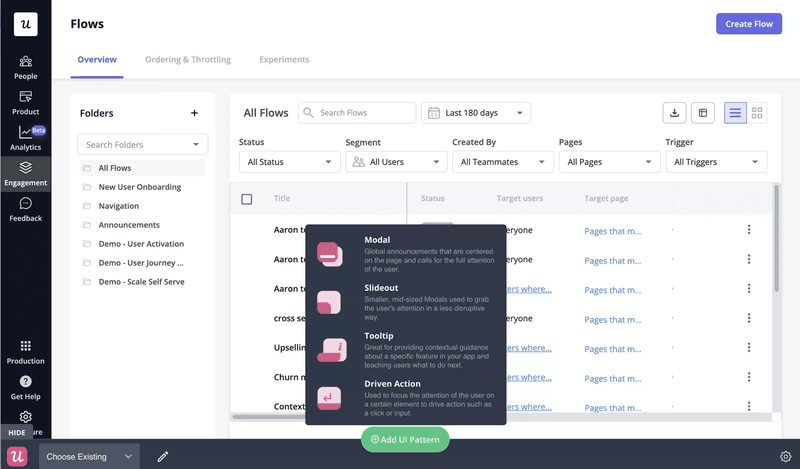The height and width of the screenshot is (469, 800).
Task: Click the Create Flow button
Action: coord(749,24)
